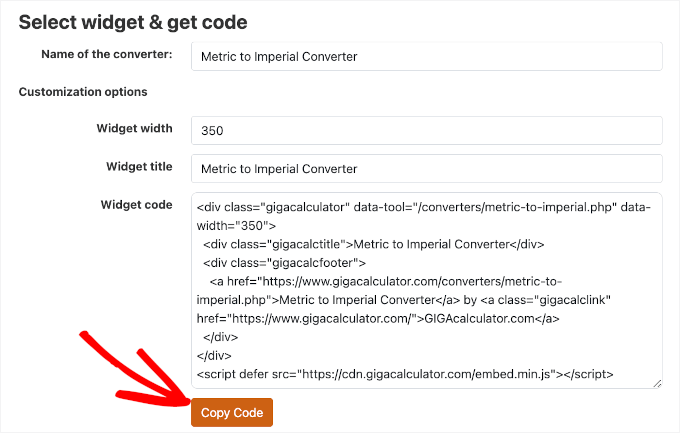
Task: Place cursor on the script defer code line
Action: [x=405, y=375]
